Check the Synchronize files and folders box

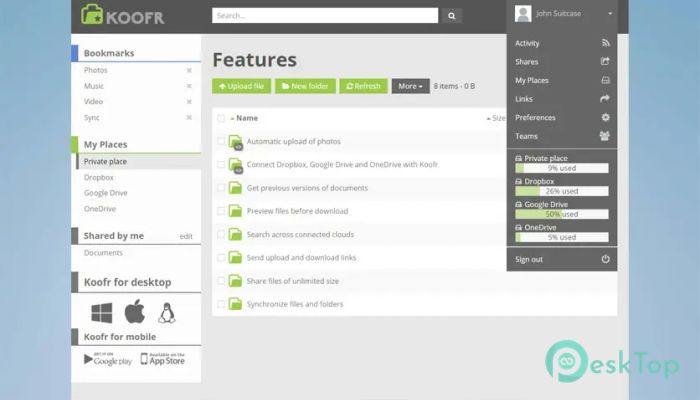pos(221,304)
